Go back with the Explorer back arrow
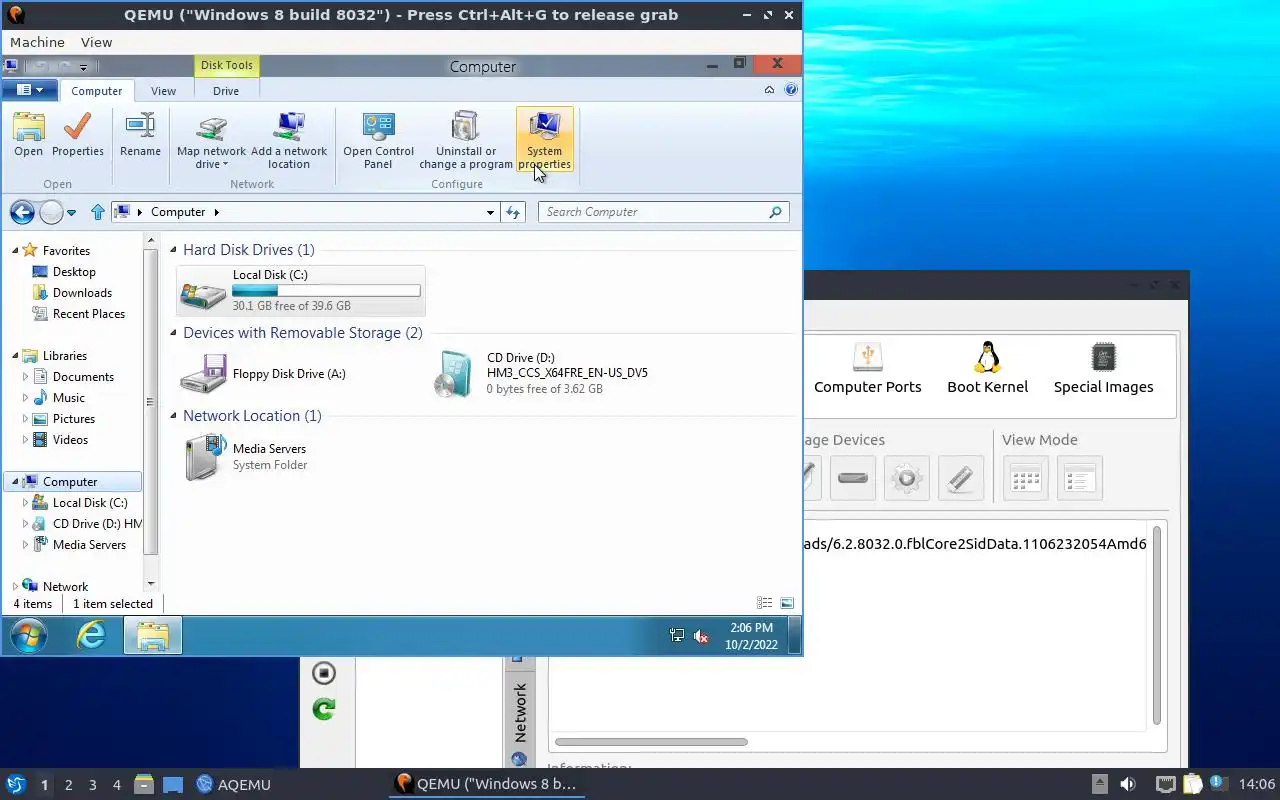Screen dimensions: 1280x800 (x=22, y=212)
